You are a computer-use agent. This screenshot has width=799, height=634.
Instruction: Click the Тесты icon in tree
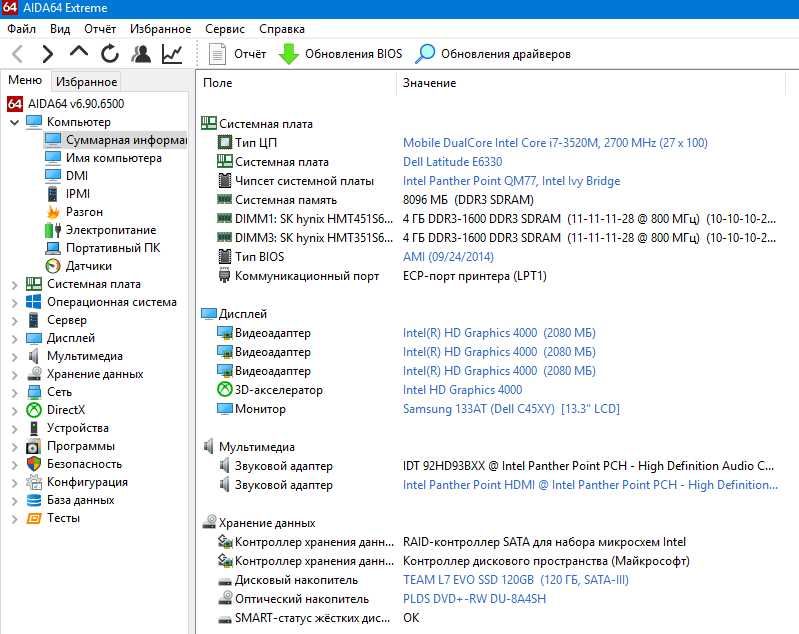[34, 518]
